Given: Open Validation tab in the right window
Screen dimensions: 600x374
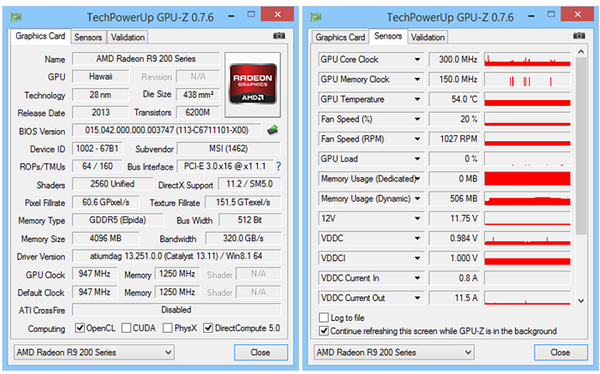Looking at the screenshot, I should coord(428,38).
